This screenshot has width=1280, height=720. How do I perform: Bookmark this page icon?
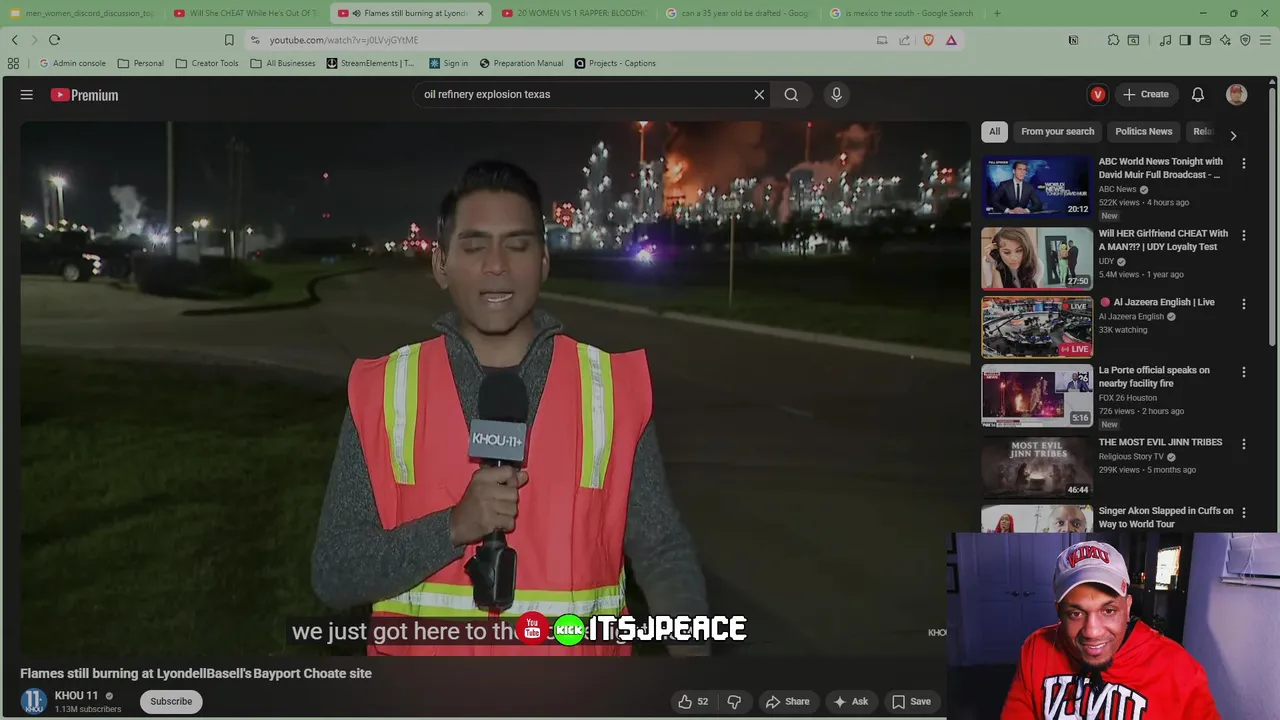[229, 40]
